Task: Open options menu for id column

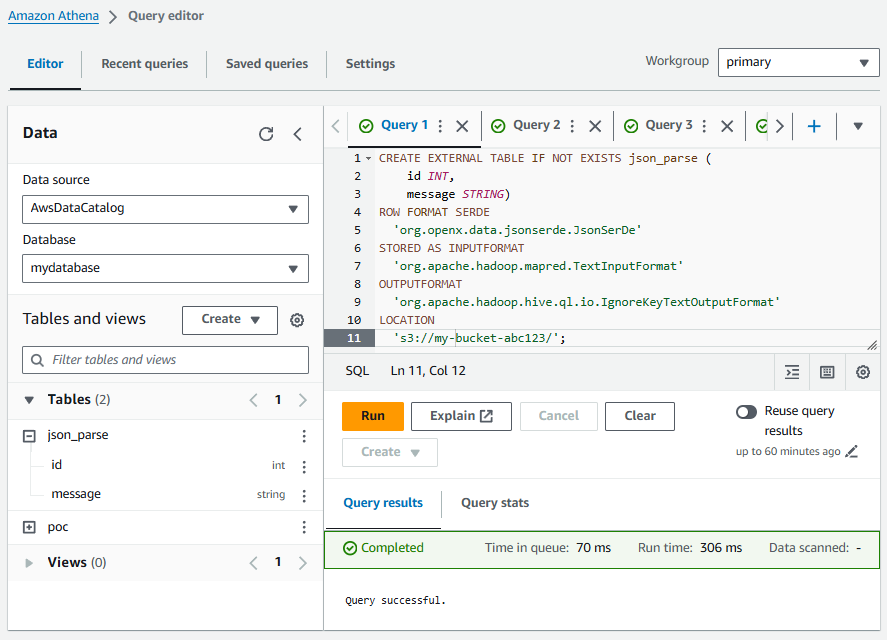Action: pos(304,466)
